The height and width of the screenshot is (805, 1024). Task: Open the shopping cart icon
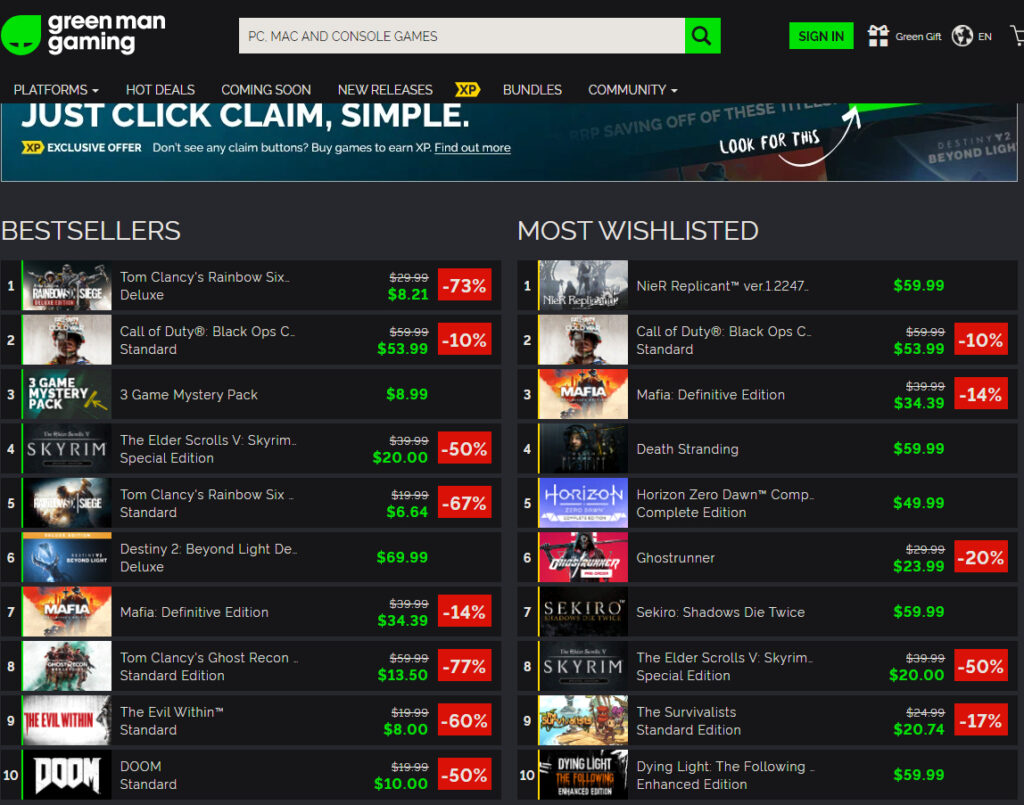[x=1016, y=36]
